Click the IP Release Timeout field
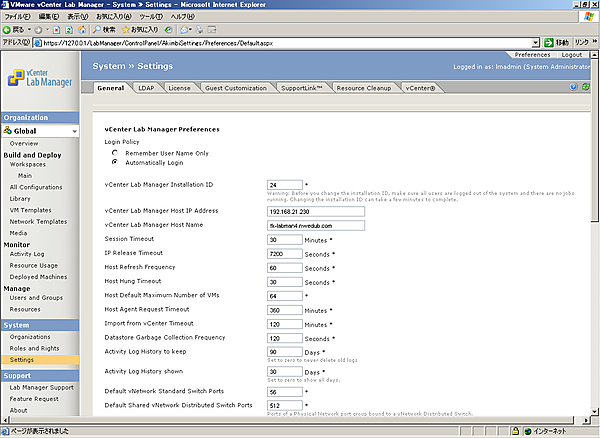Screen dimensions: 600x438 click(285, 254)
